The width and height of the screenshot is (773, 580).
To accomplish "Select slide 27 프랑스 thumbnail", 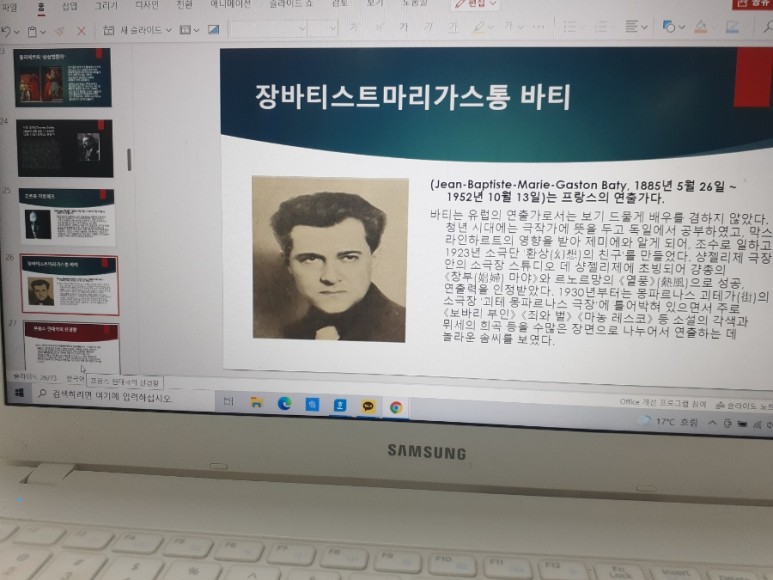I will click(x=71, y=347).
